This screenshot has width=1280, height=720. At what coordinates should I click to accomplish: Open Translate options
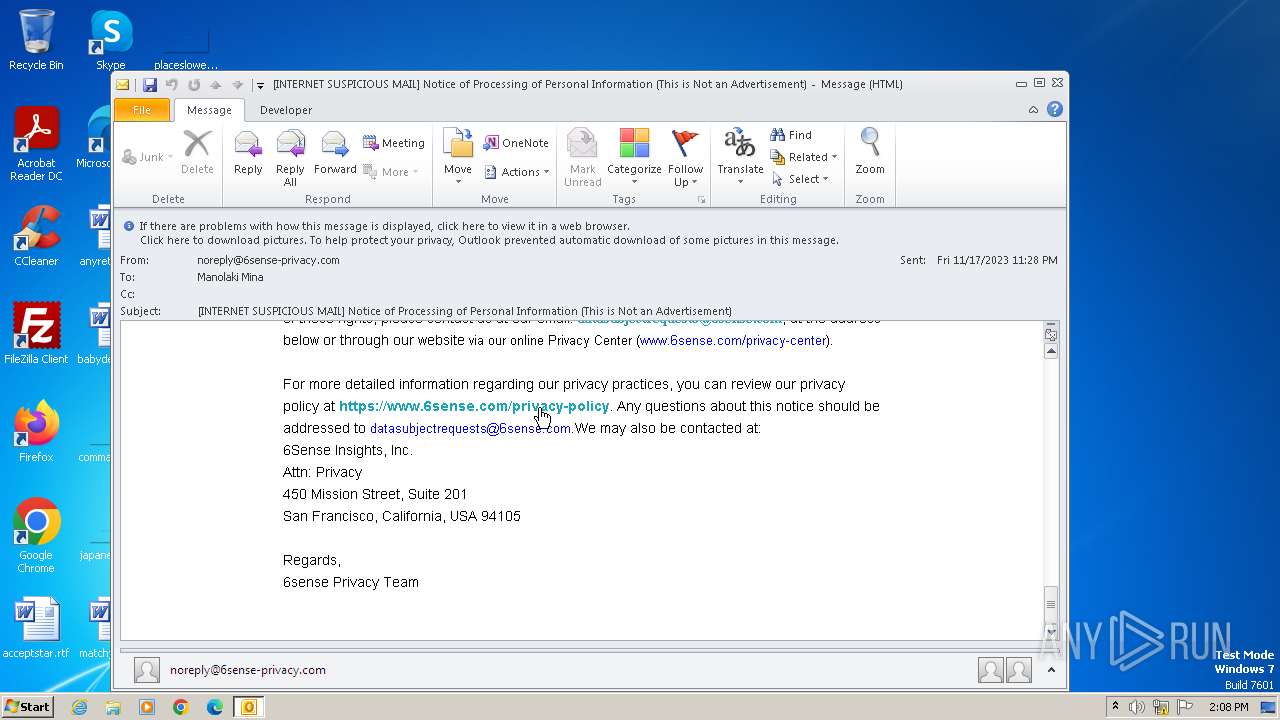pos(740,158)
